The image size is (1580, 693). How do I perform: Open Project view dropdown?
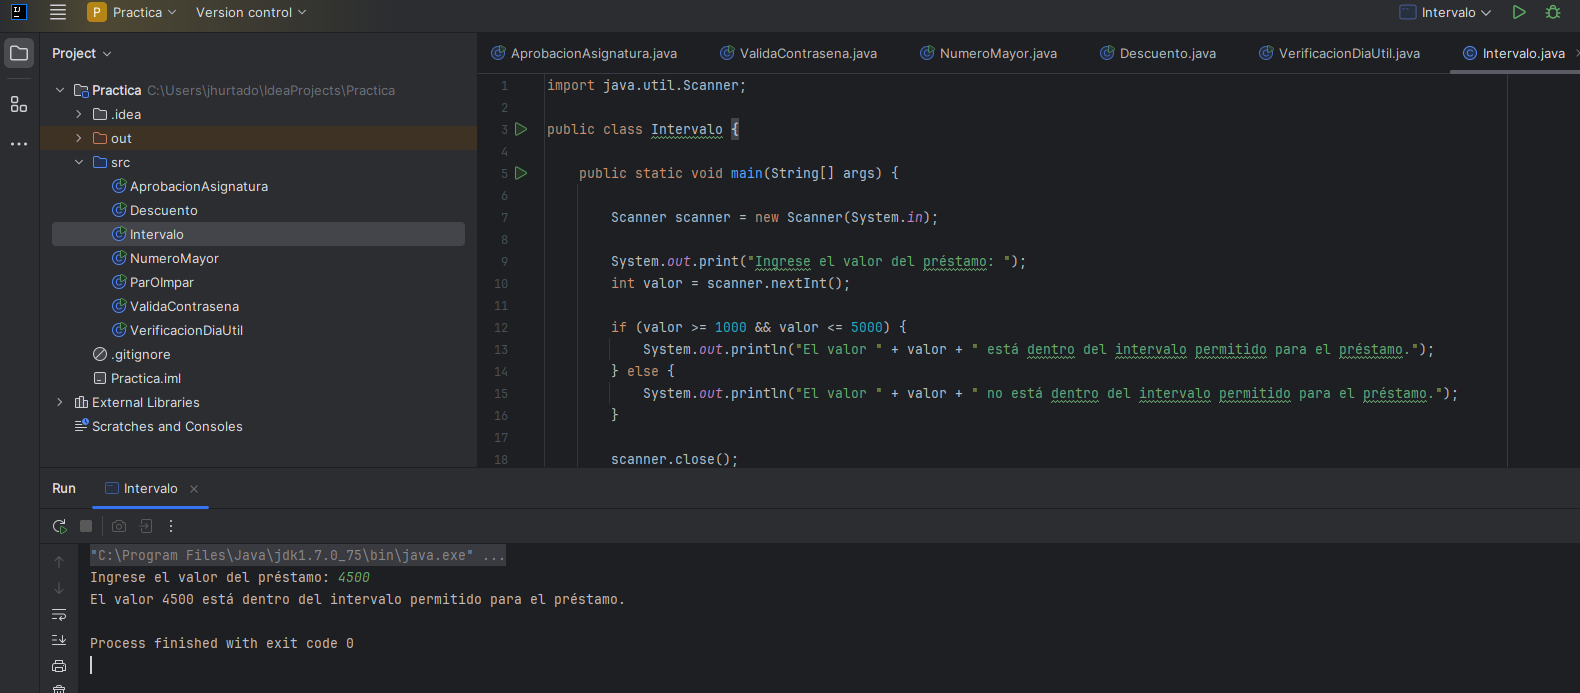82,53
